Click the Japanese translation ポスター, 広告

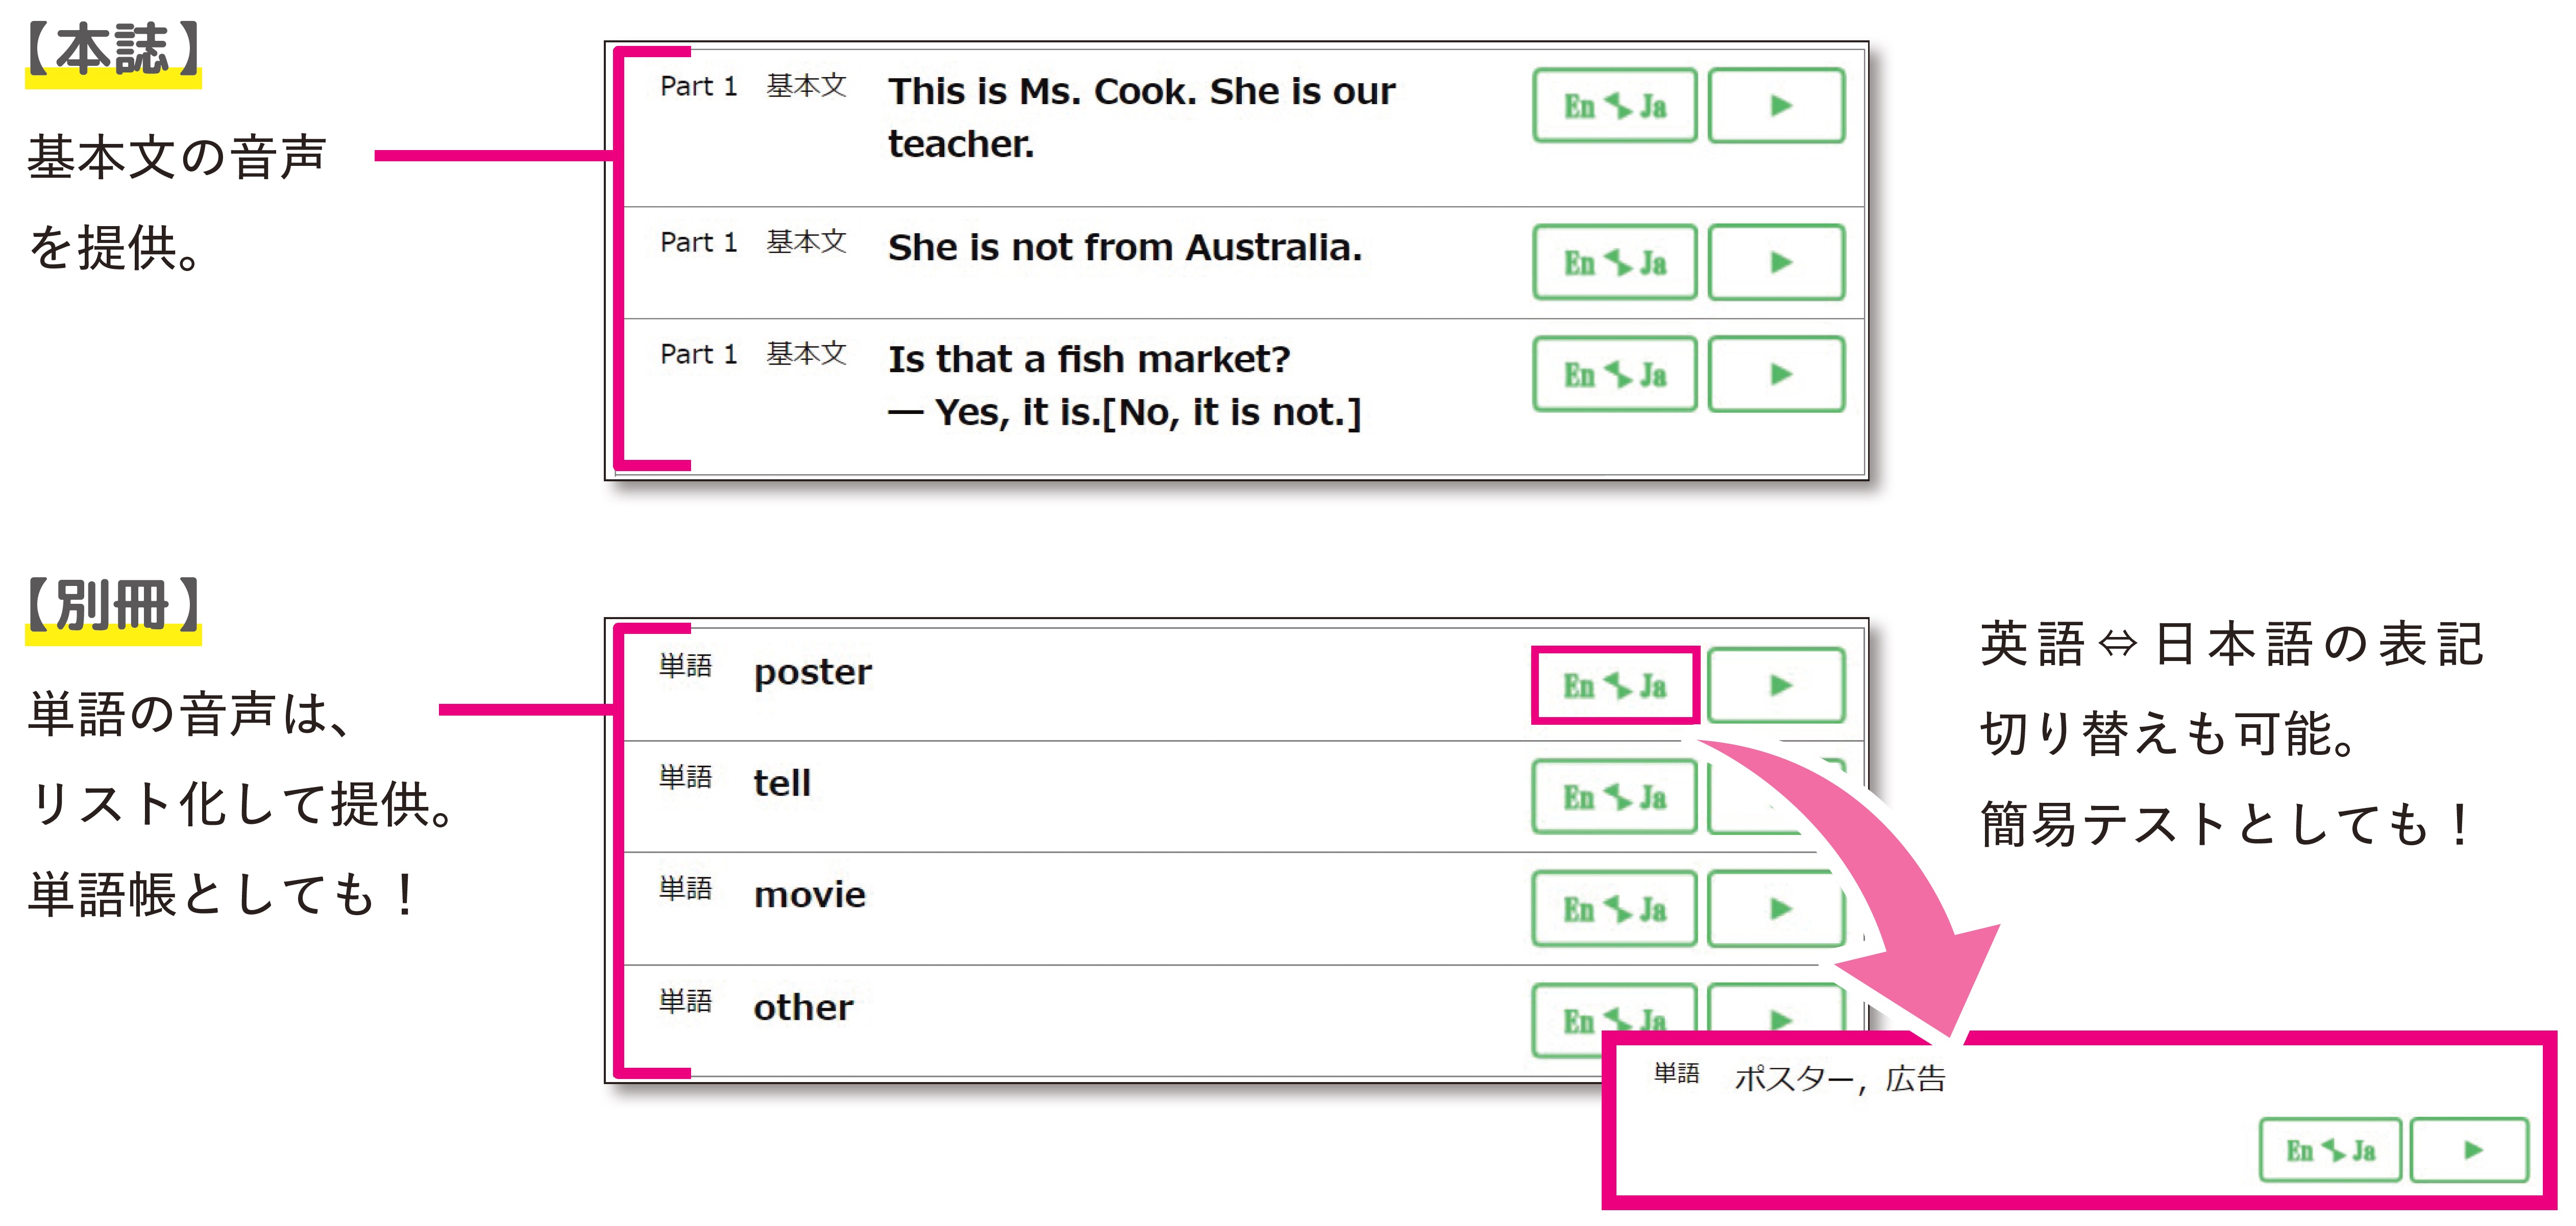1840,1078
